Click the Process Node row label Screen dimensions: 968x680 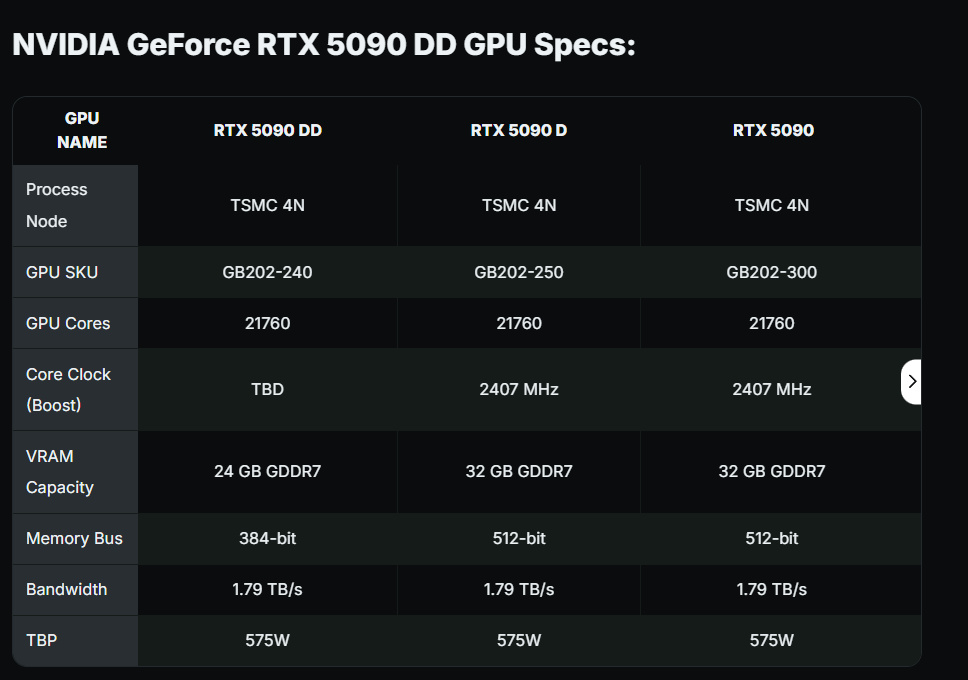point(57,205)
